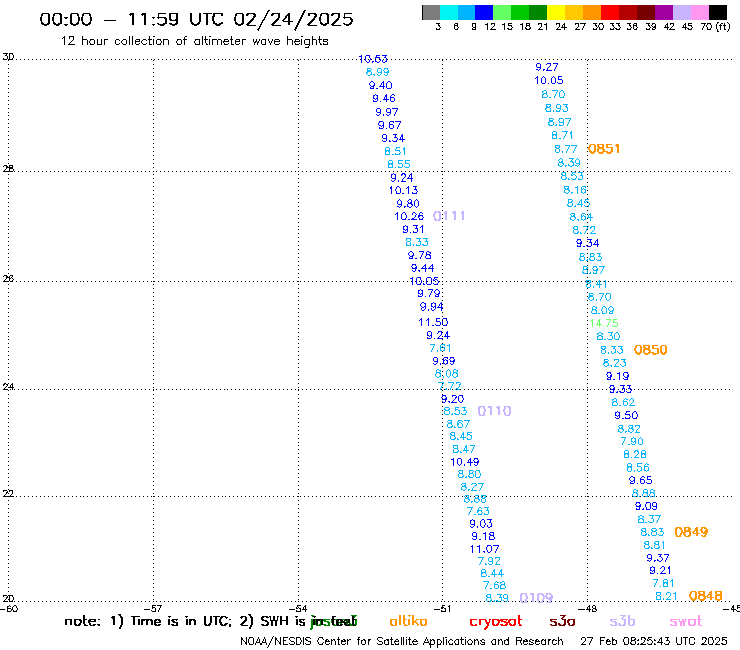Click the 7.68 wave height value

tap(495, 585)
